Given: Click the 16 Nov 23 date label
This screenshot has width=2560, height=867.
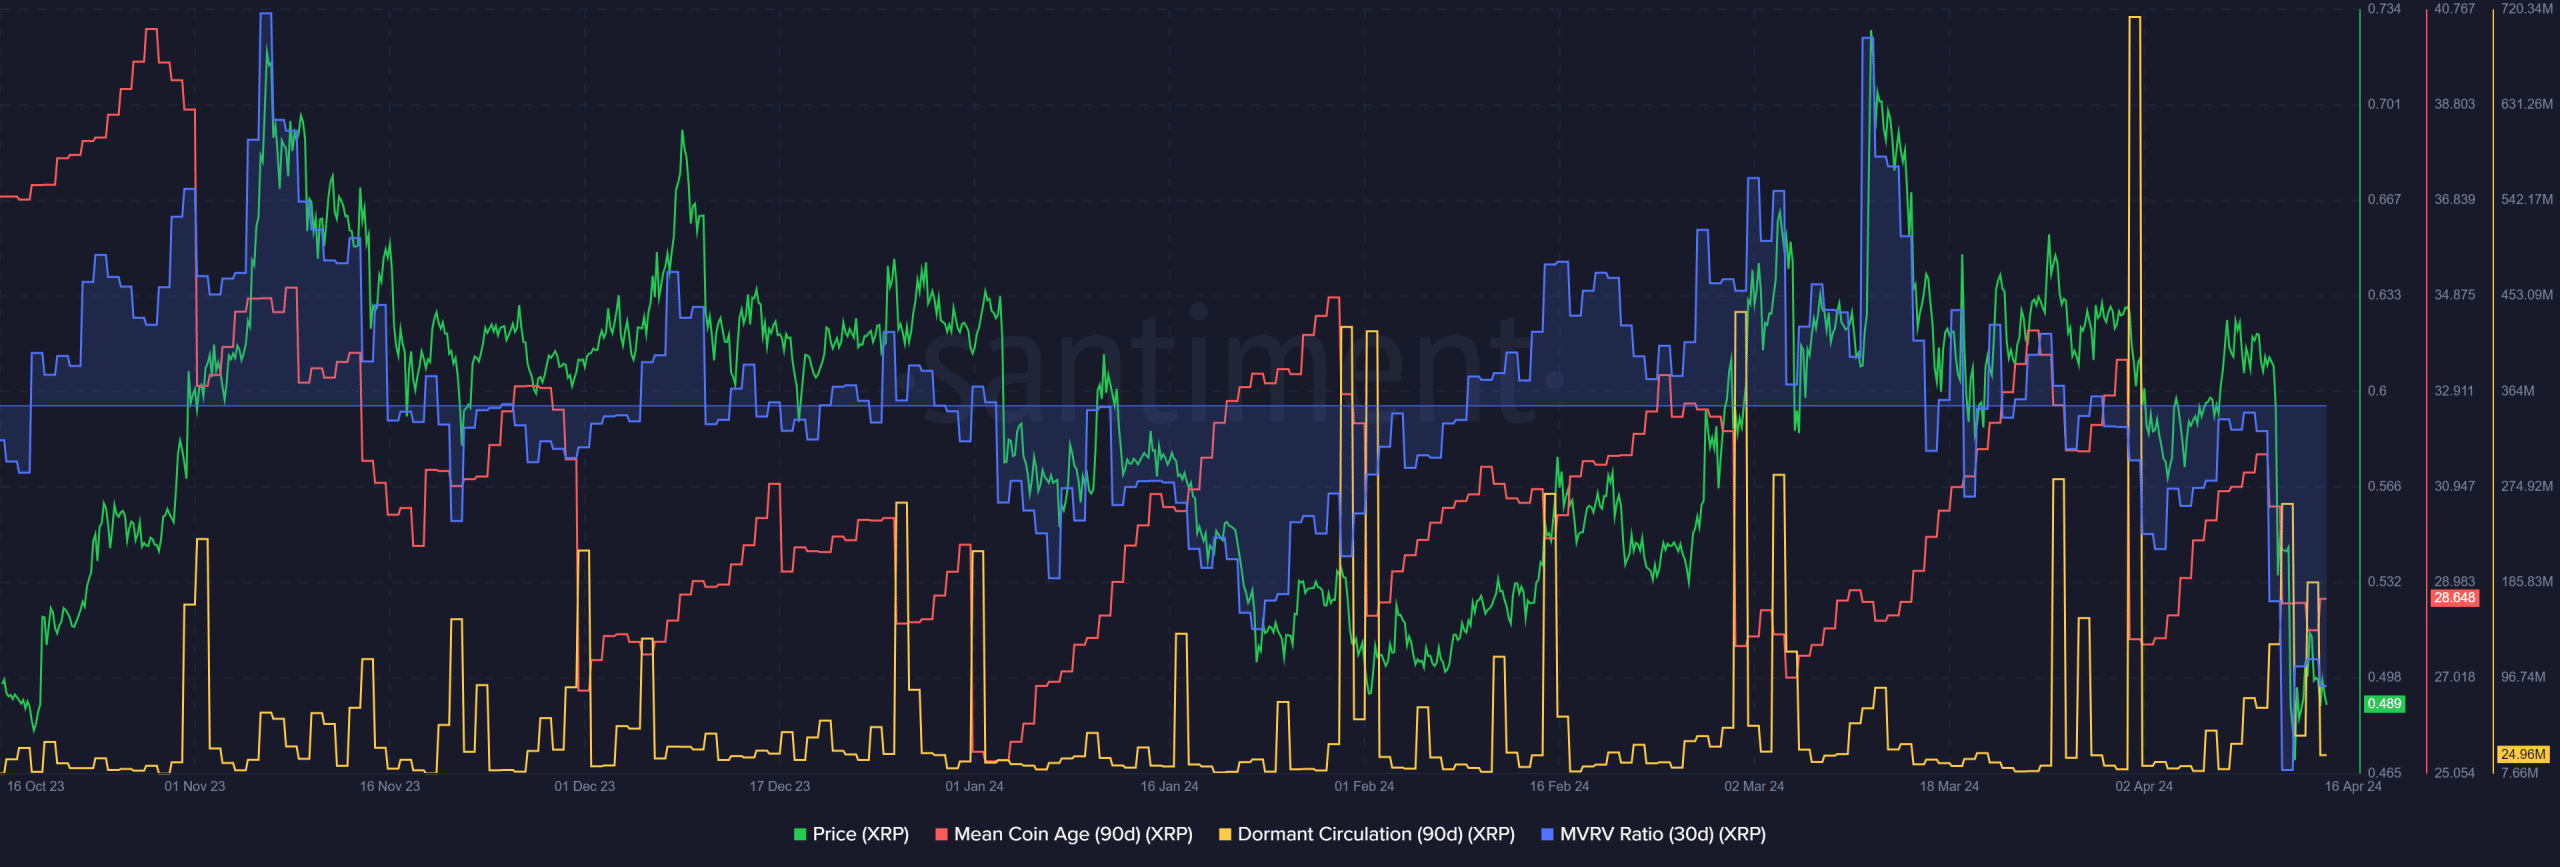Looking at the screenshot, I should tap(390, 786).
